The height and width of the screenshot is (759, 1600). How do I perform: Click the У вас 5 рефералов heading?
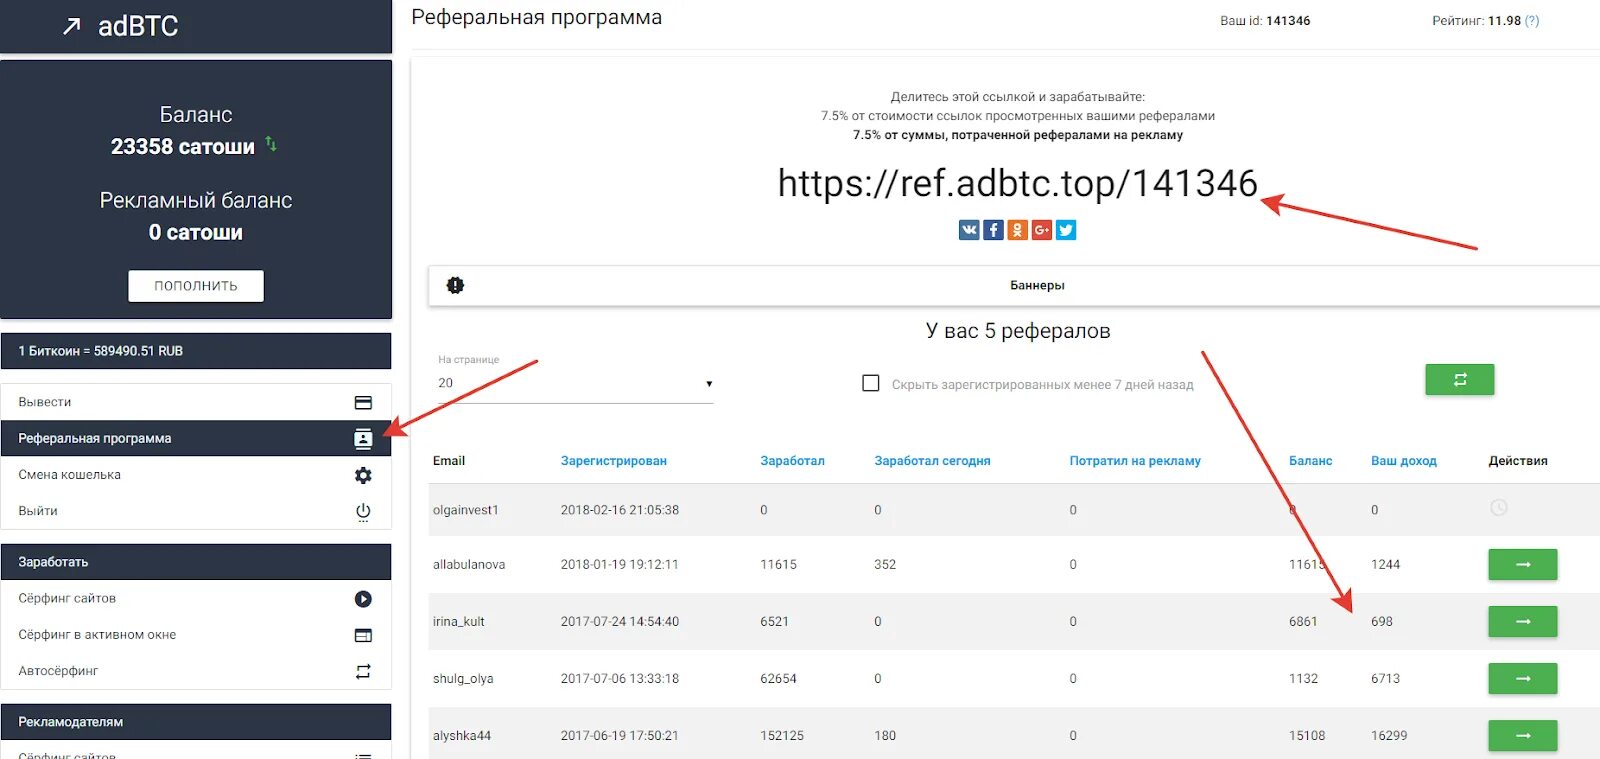point(1018,331)
